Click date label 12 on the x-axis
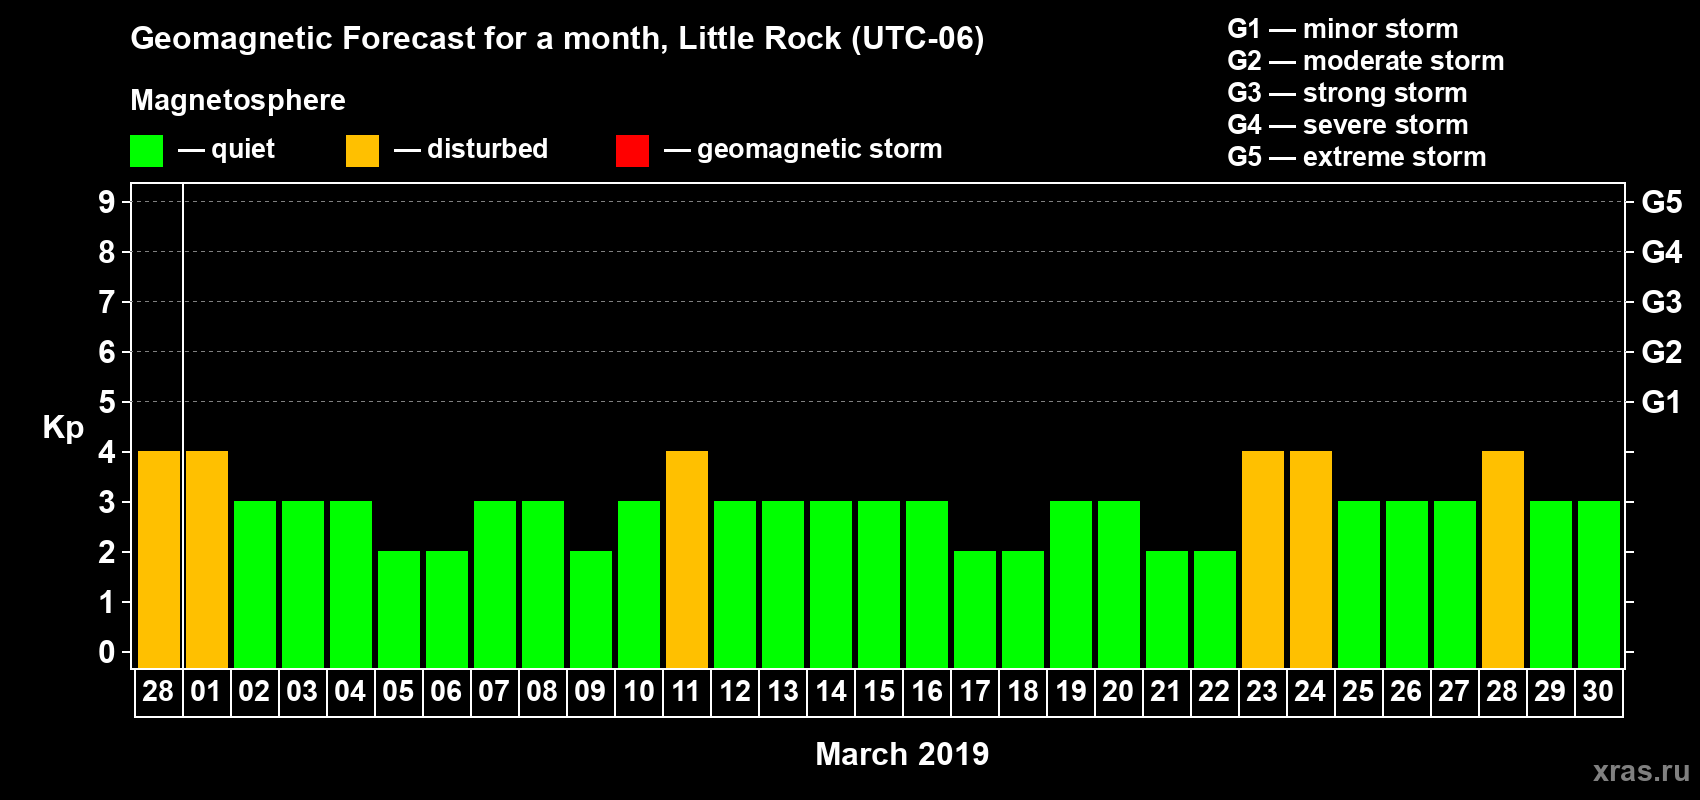The image size is (1700, 800). point(735,691)
